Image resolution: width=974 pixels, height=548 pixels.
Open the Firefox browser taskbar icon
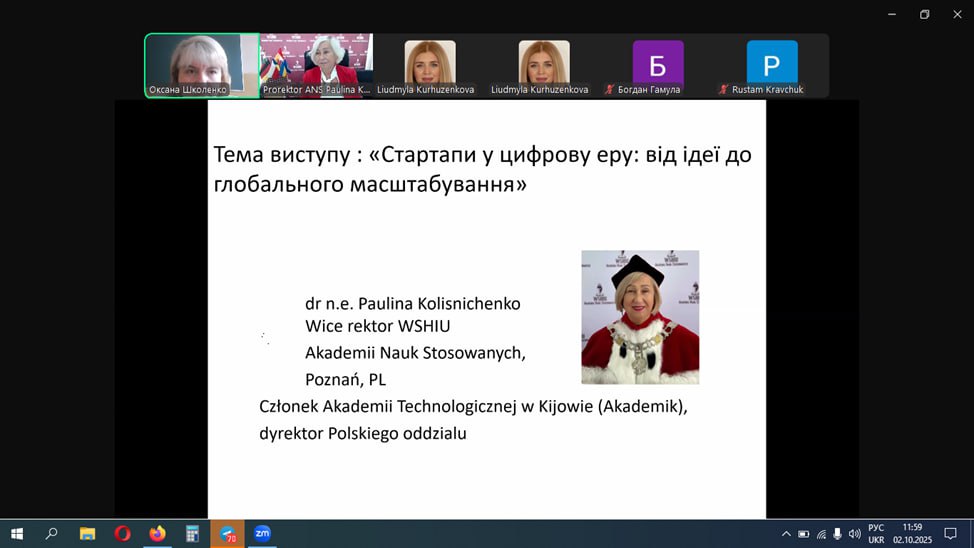(157, 533)
